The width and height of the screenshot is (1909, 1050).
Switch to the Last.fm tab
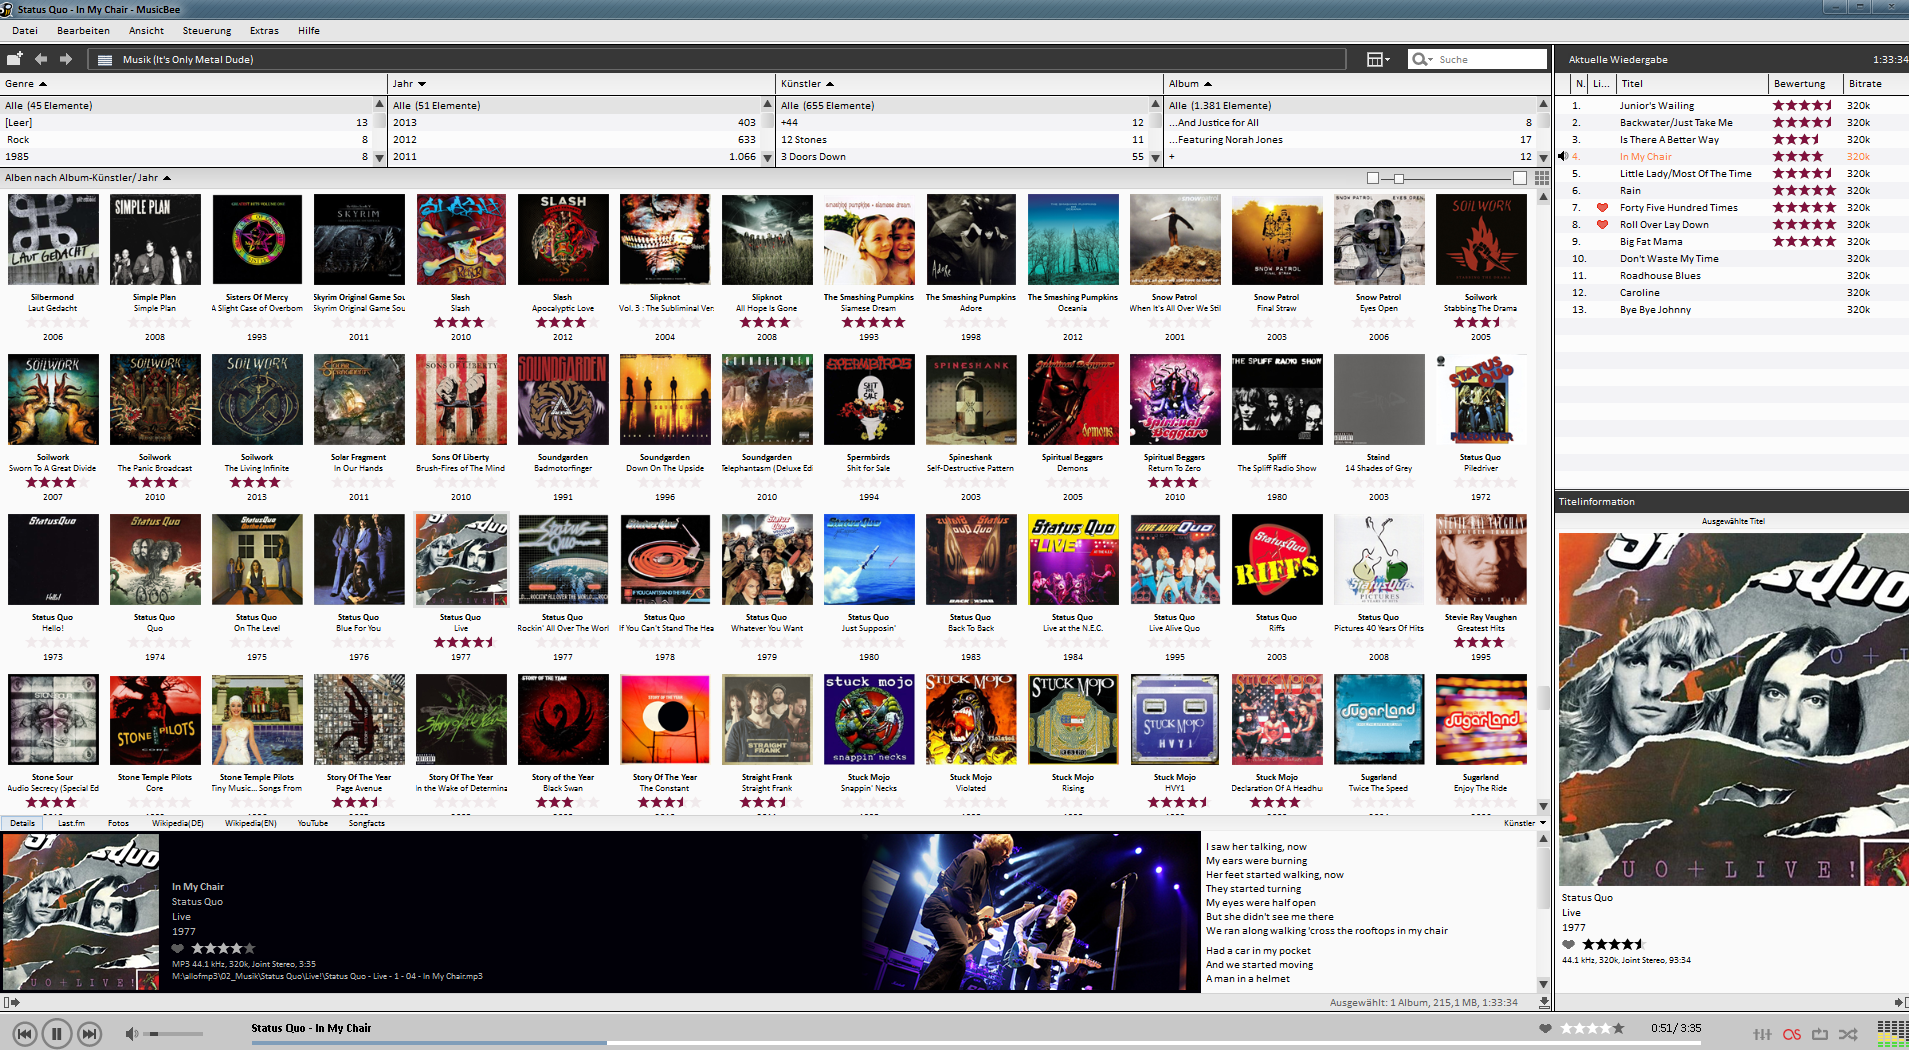71,823
